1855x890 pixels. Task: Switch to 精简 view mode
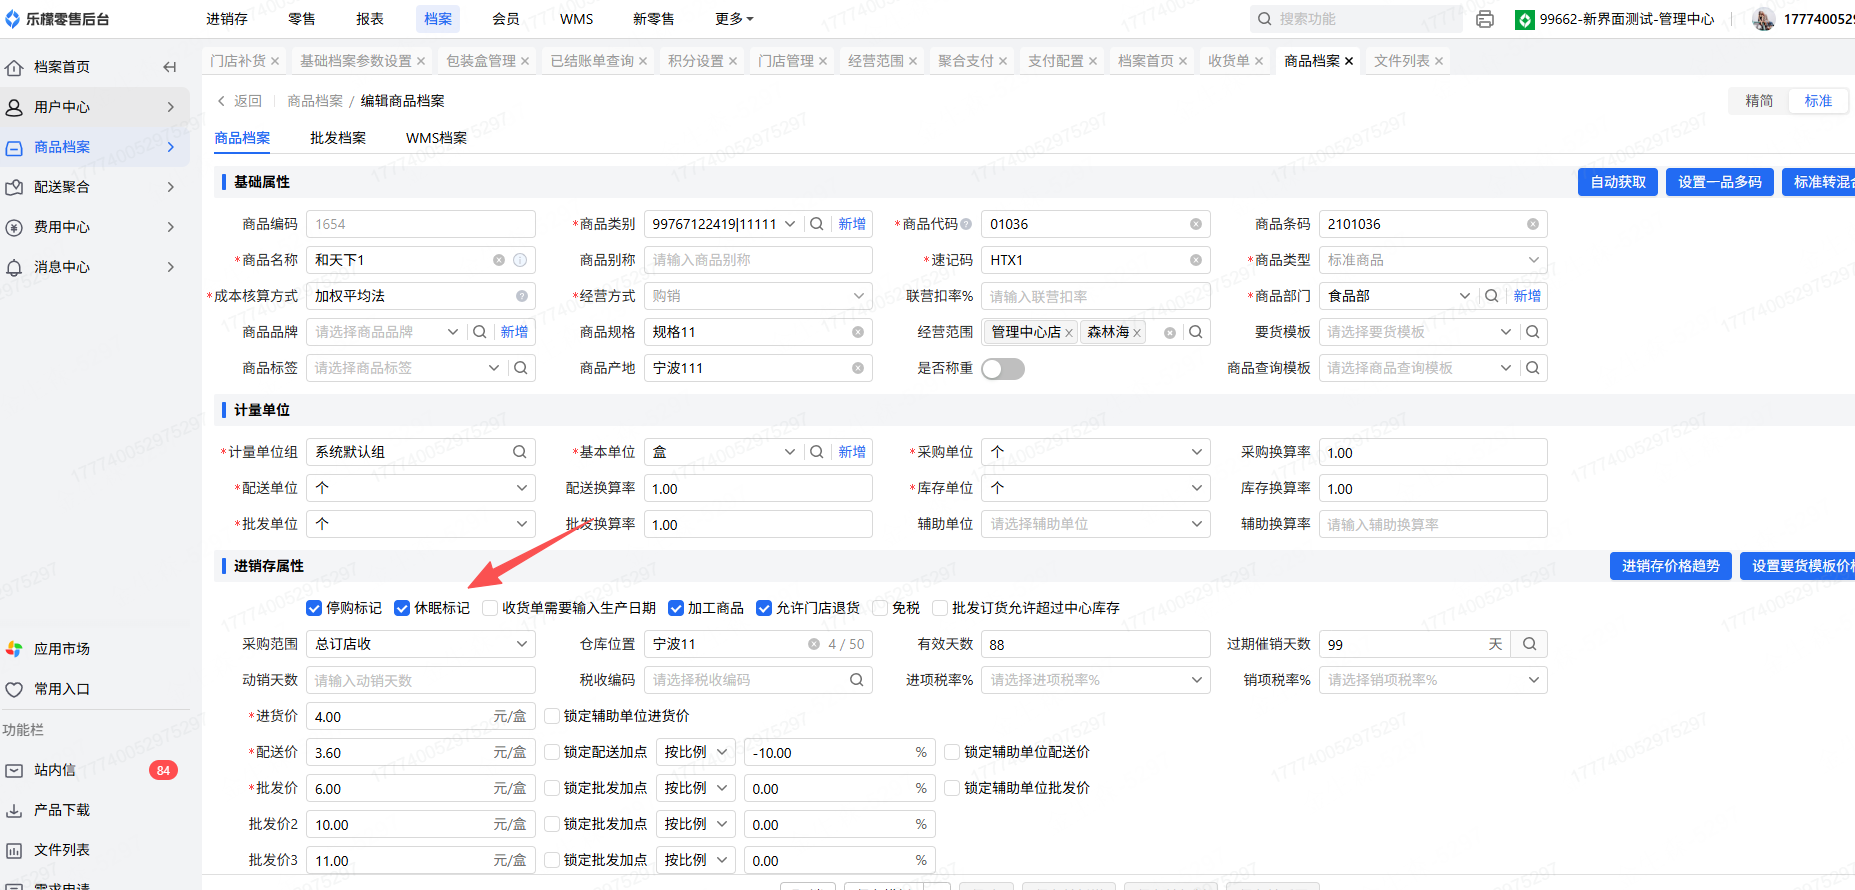1759,101
